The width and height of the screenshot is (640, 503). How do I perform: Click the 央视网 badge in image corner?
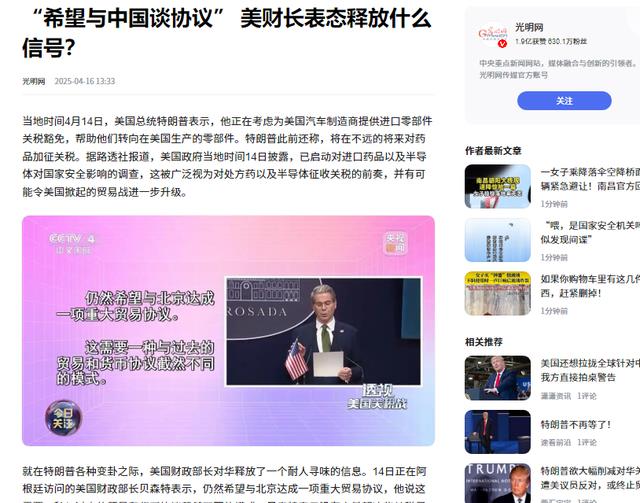(x=395, y=243)
